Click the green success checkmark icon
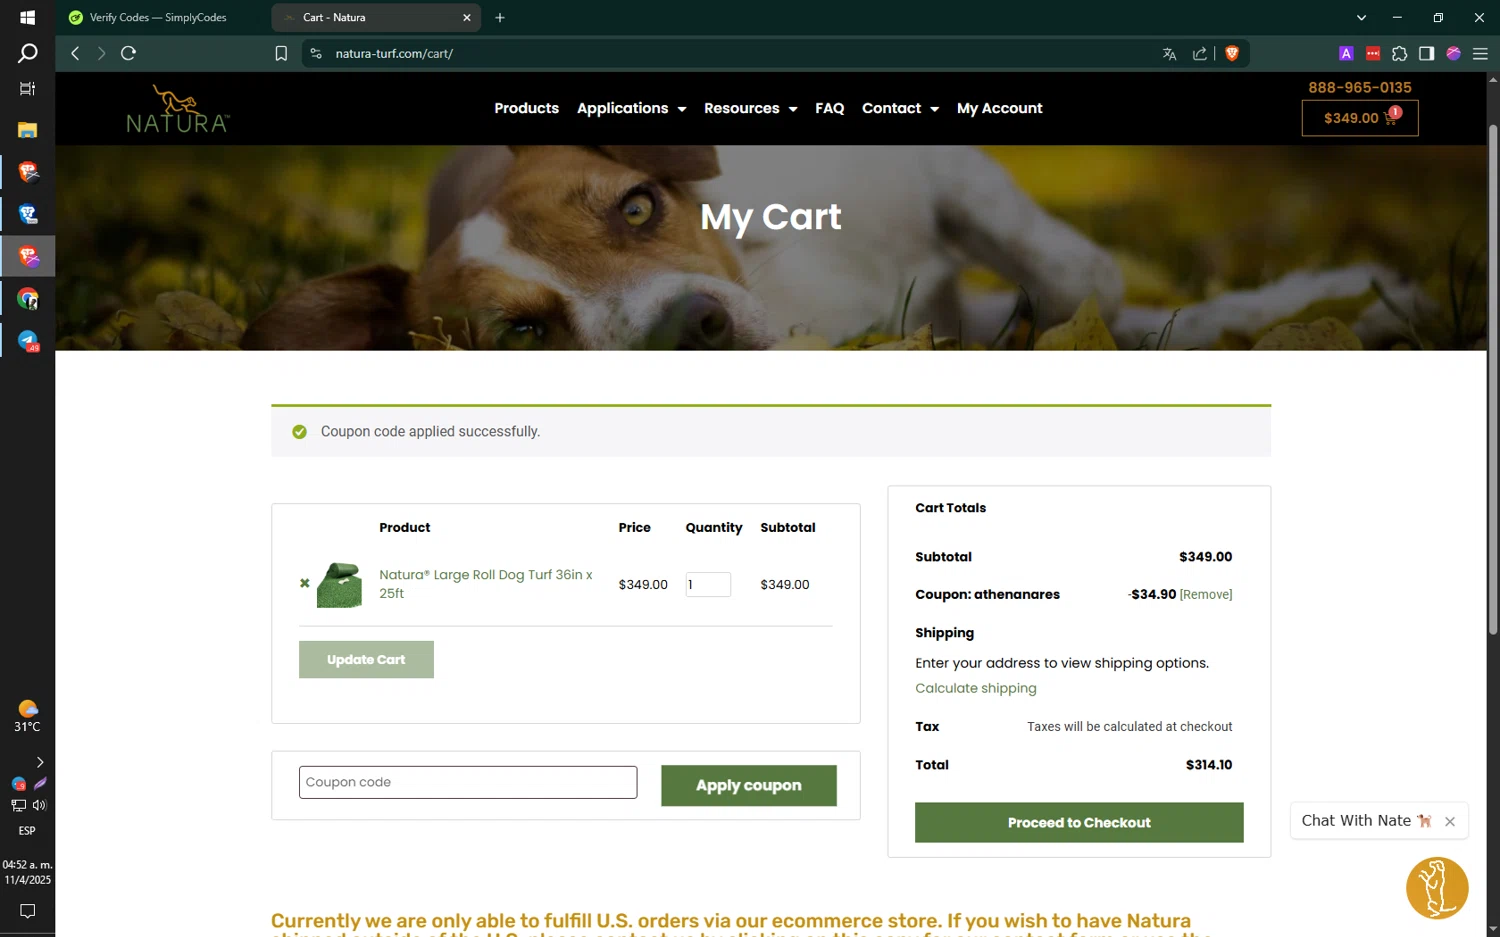 click(x=299, y=432)
